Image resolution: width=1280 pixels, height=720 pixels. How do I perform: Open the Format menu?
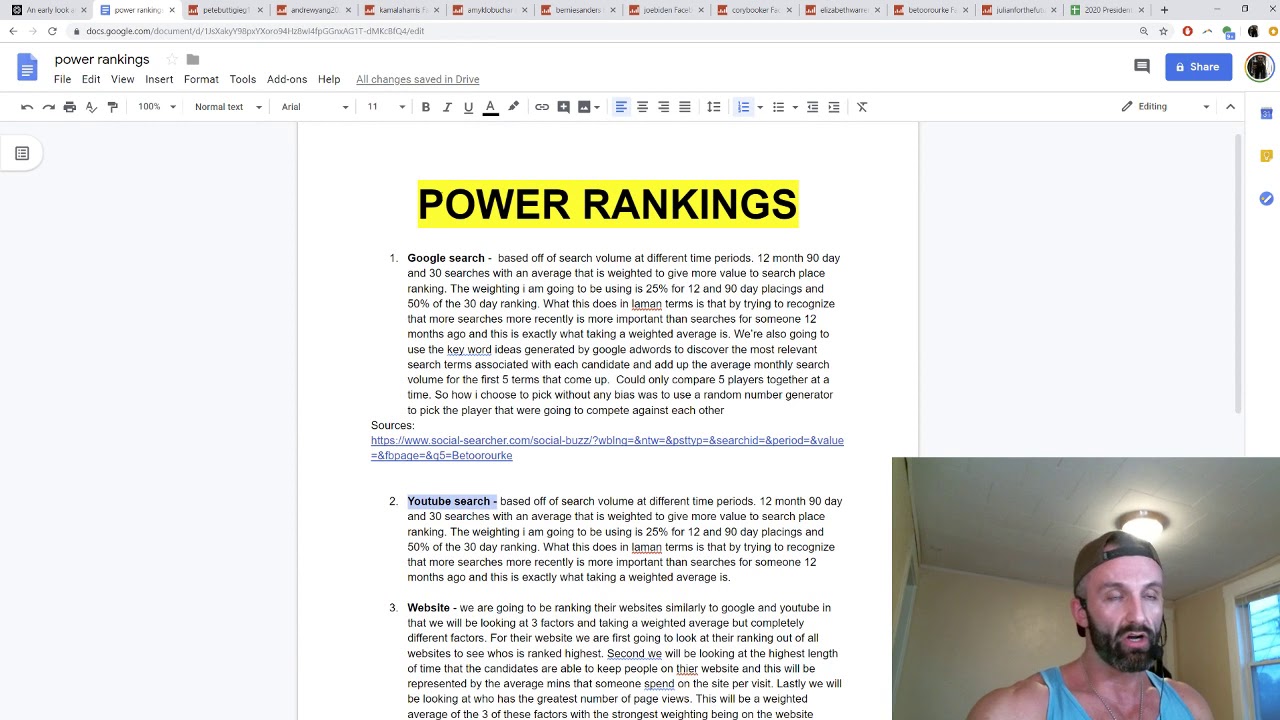(201, 80)
